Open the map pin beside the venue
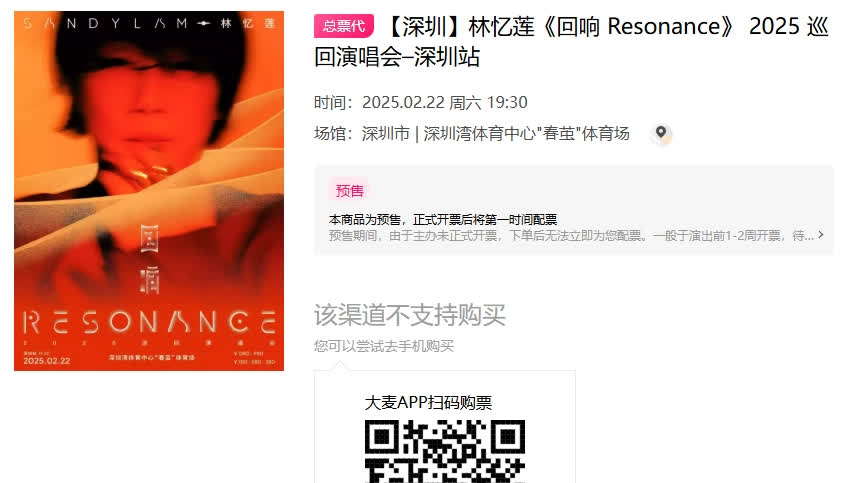 tap(661, 134)
